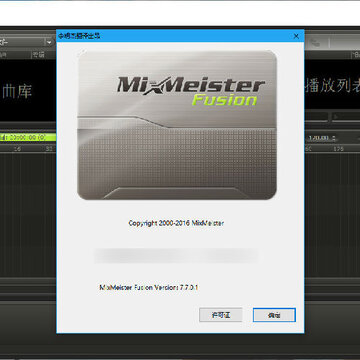Click the MixMeister Fusion logo image
Screen dimensions: 360x360
click(177, 125)
